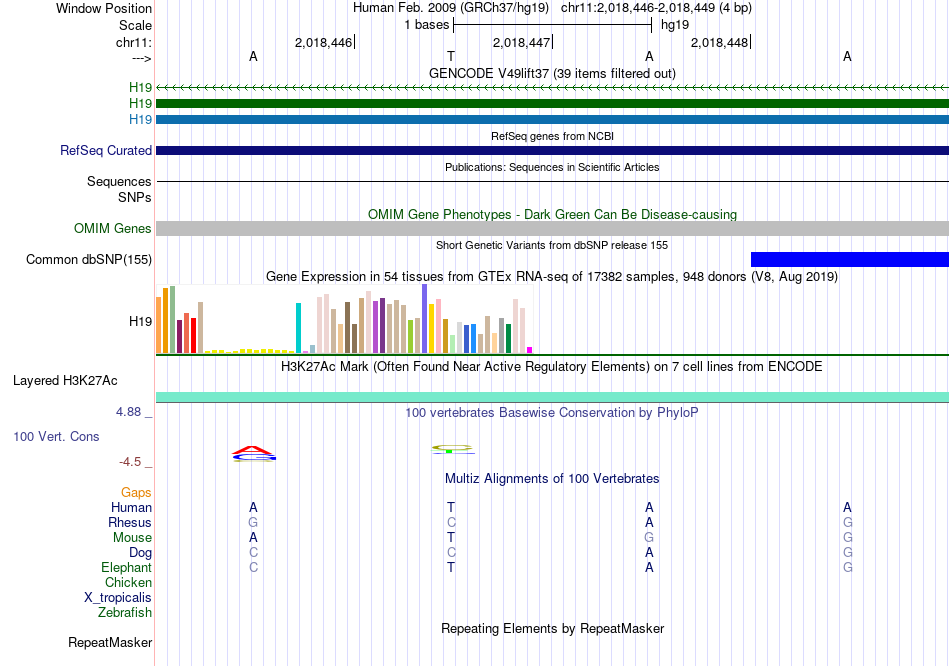Screen dimensions: 950x666
Task: Open the RefSeq Curated track label
Action: pos(105,150)
